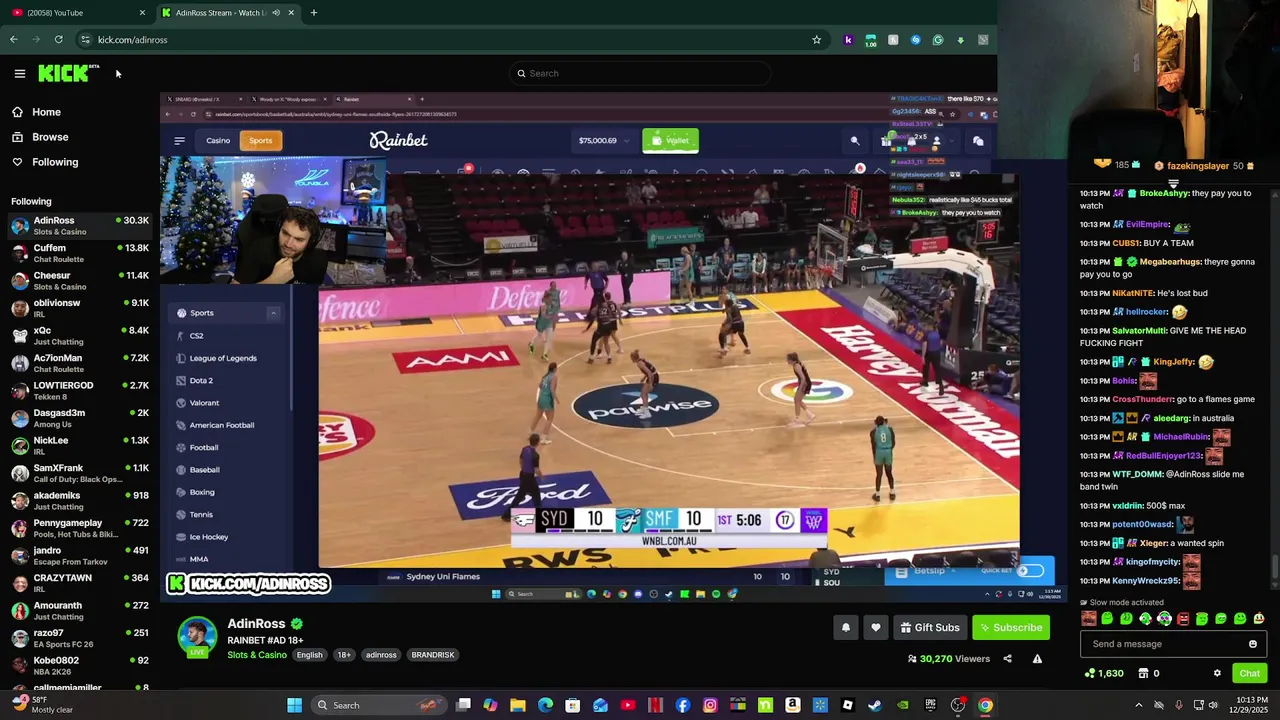Viewport: 1280px width, 720px height.
Task: Open the OBS Studio taskbar icon
Action: coord(958,705)
